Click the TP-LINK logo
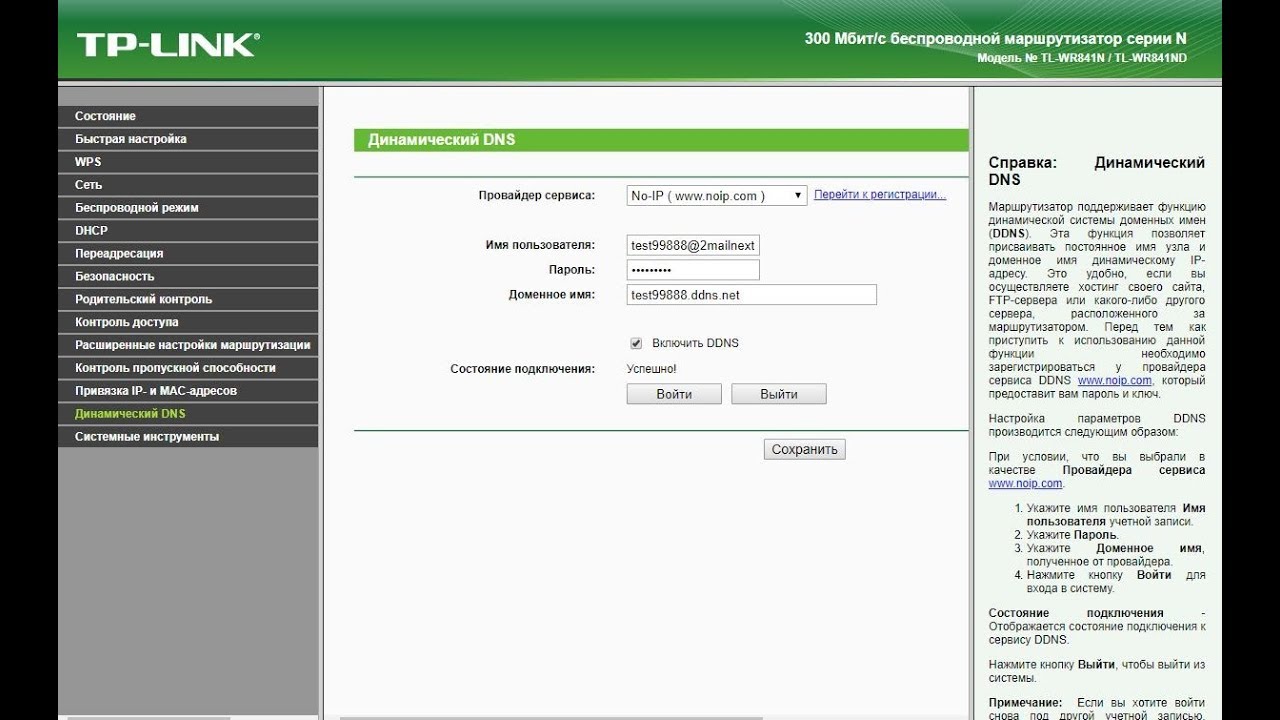The image size is (1280, 720). pyautogui.click(x=168, y=44)
